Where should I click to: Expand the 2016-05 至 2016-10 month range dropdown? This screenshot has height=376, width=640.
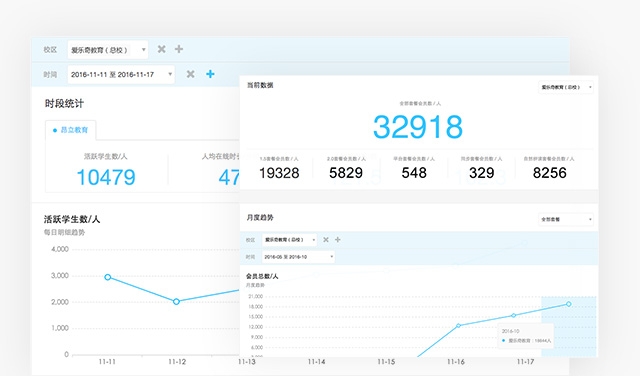[298, 257]
